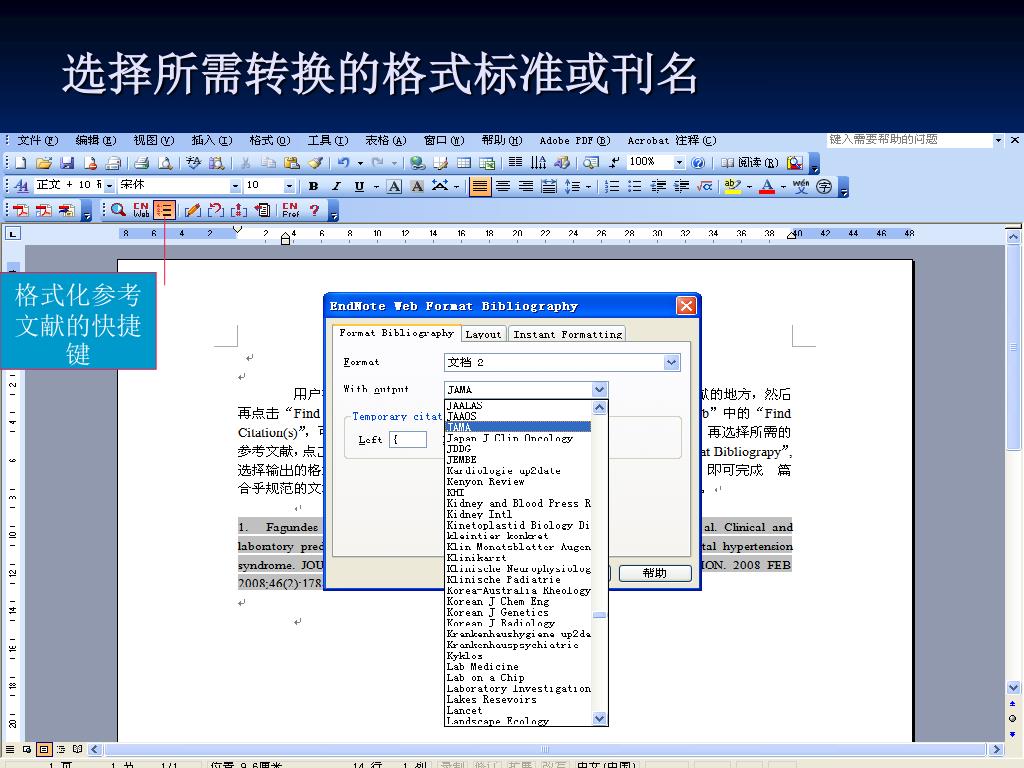
Task: Click the red question mark EndNote help
Action: (315, 210)
